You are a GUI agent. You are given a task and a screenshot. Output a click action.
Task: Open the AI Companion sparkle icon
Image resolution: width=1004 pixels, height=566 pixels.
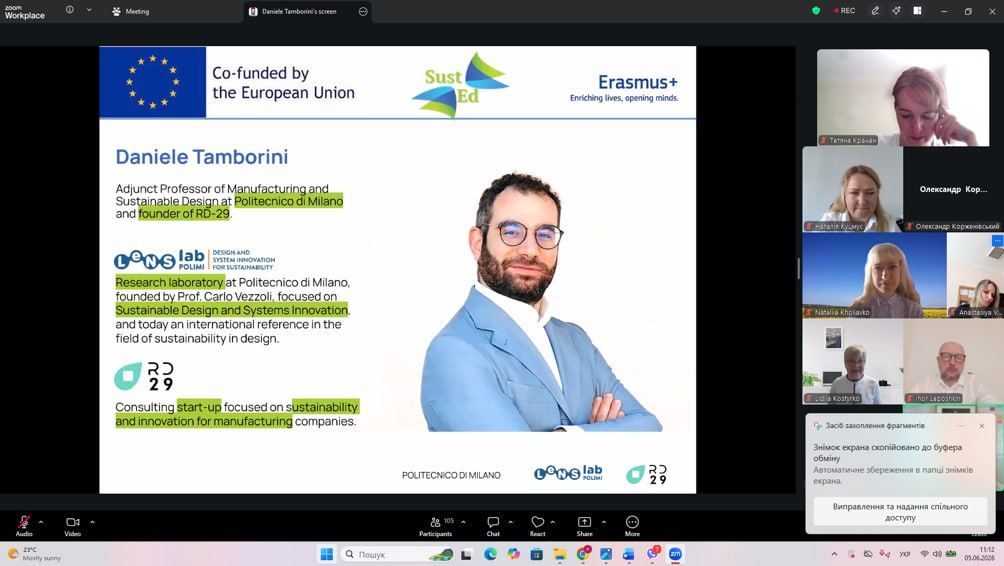(x=896, y=11)
